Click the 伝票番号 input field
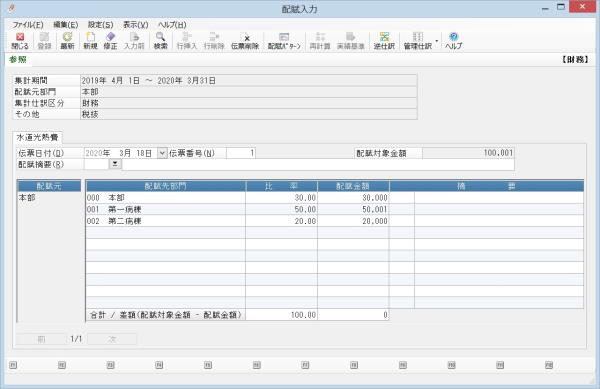The image size is (600, 389). 241,153
